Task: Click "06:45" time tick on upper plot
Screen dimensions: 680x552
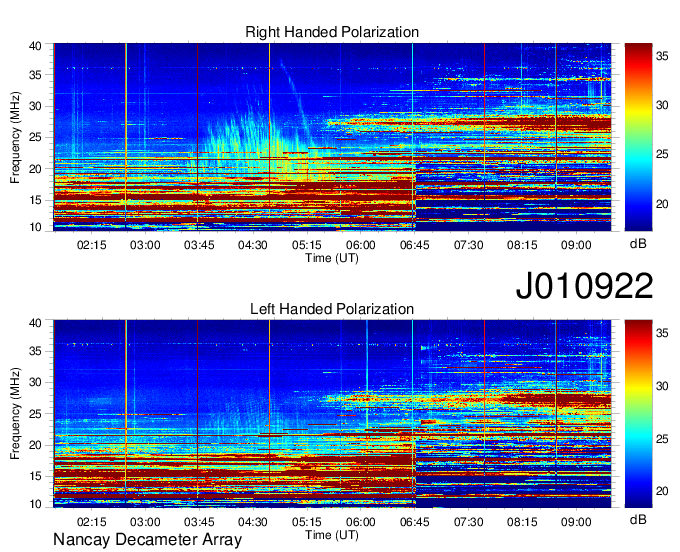Action: [415, 245]
